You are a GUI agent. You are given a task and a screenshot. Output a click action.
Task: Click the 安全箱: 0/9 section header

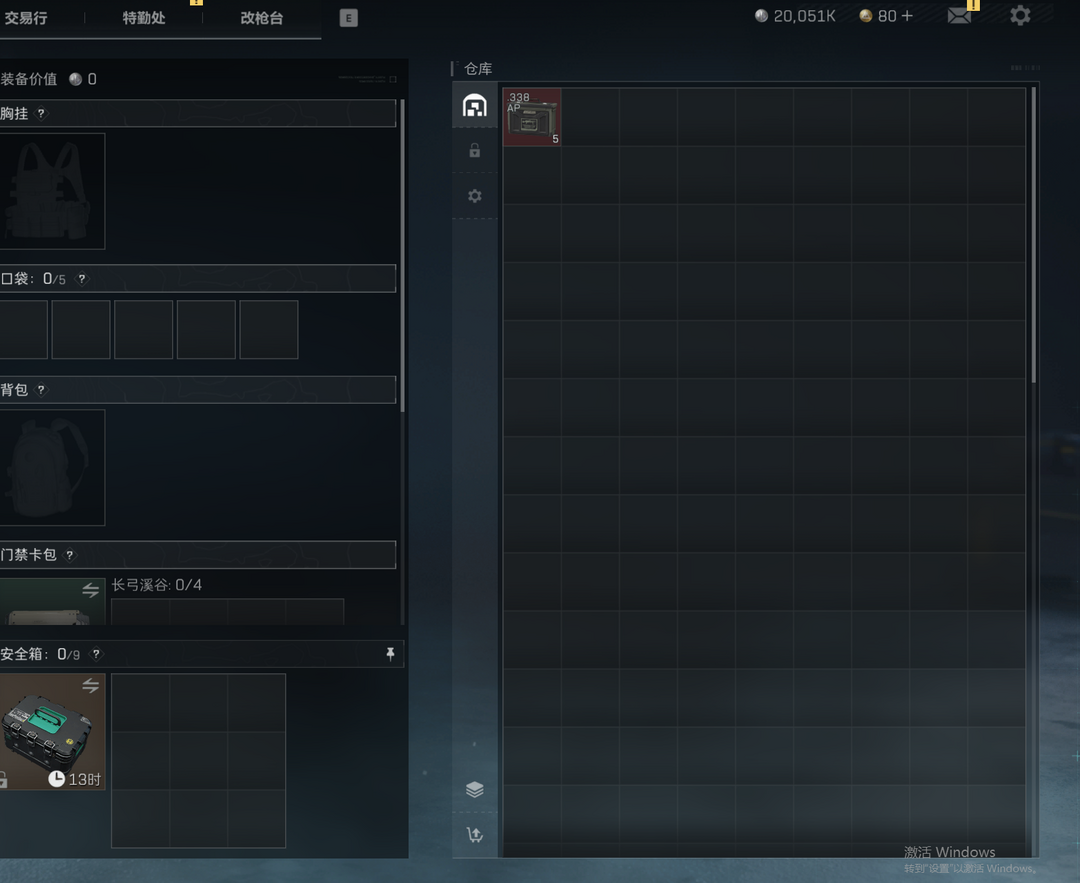tap(202, 654)
